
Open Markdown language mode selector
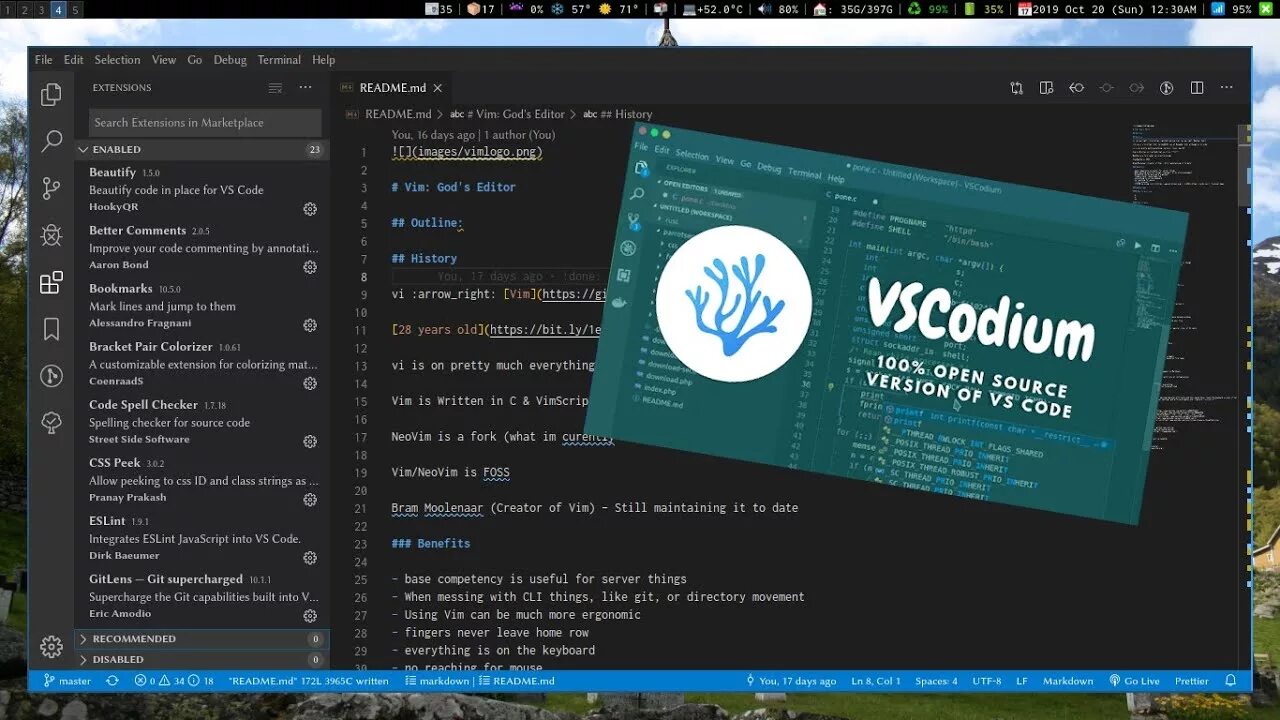[x=1068, y=681]
